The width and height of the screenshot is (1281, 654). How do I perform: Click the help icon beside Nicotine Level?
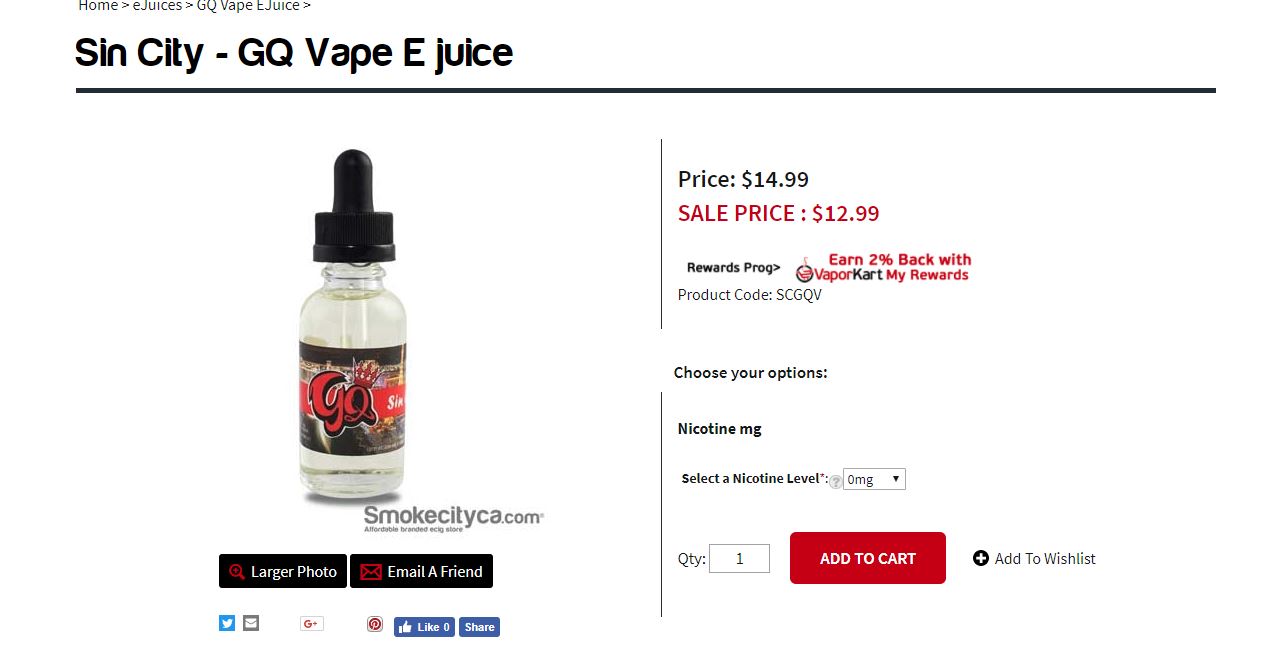point(836,481)
